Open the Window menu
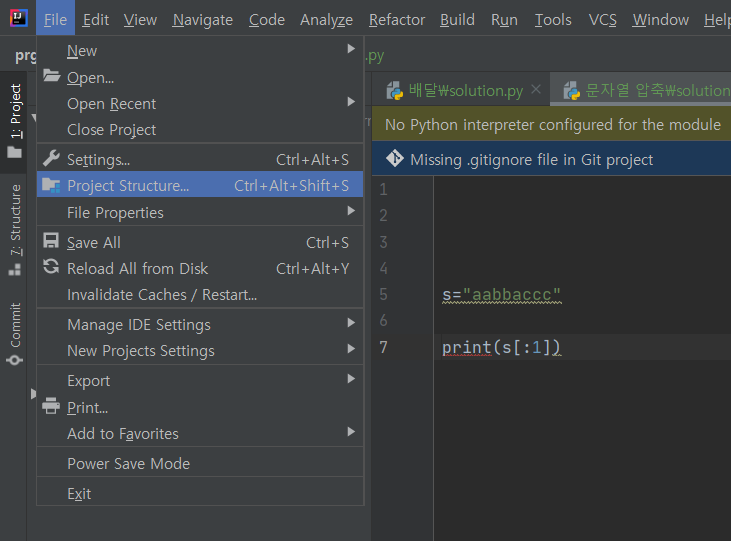731x541 pixels. pyautogui.click(x=661, y=20)
